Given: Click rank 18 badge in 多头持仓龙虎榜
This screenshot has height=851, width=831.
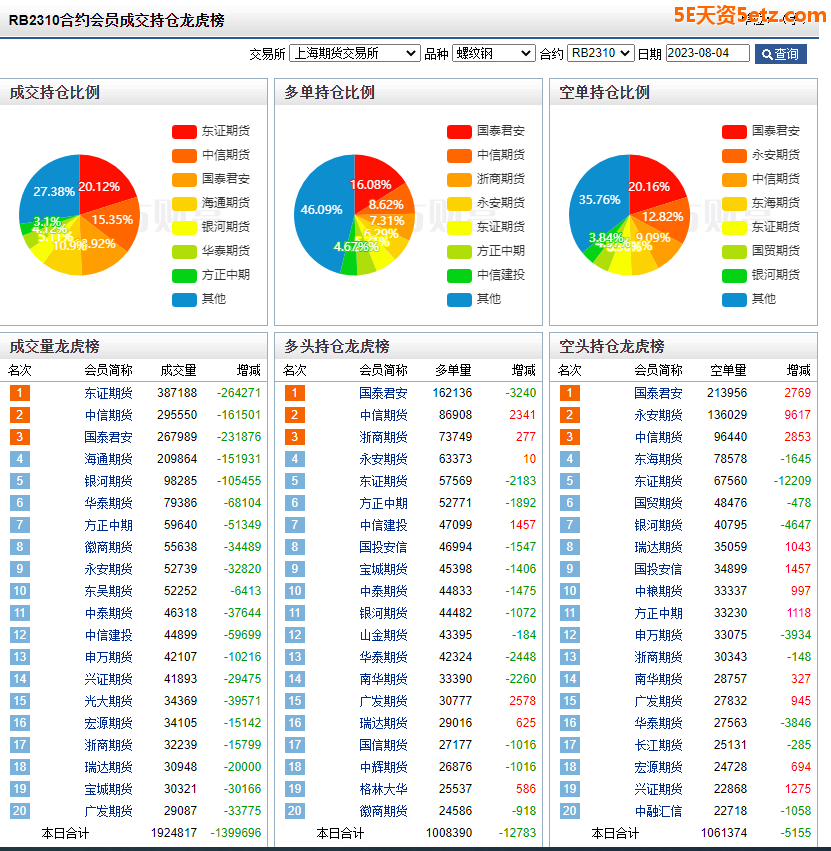Looking at the screenshot, I should pyautogui.click(x=295, y=767).
